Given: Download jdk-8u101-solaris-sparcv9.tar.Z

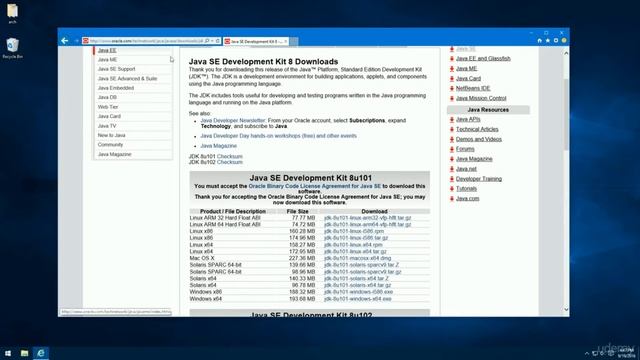Looking at the screenshot, I should [x=361, y=265].
